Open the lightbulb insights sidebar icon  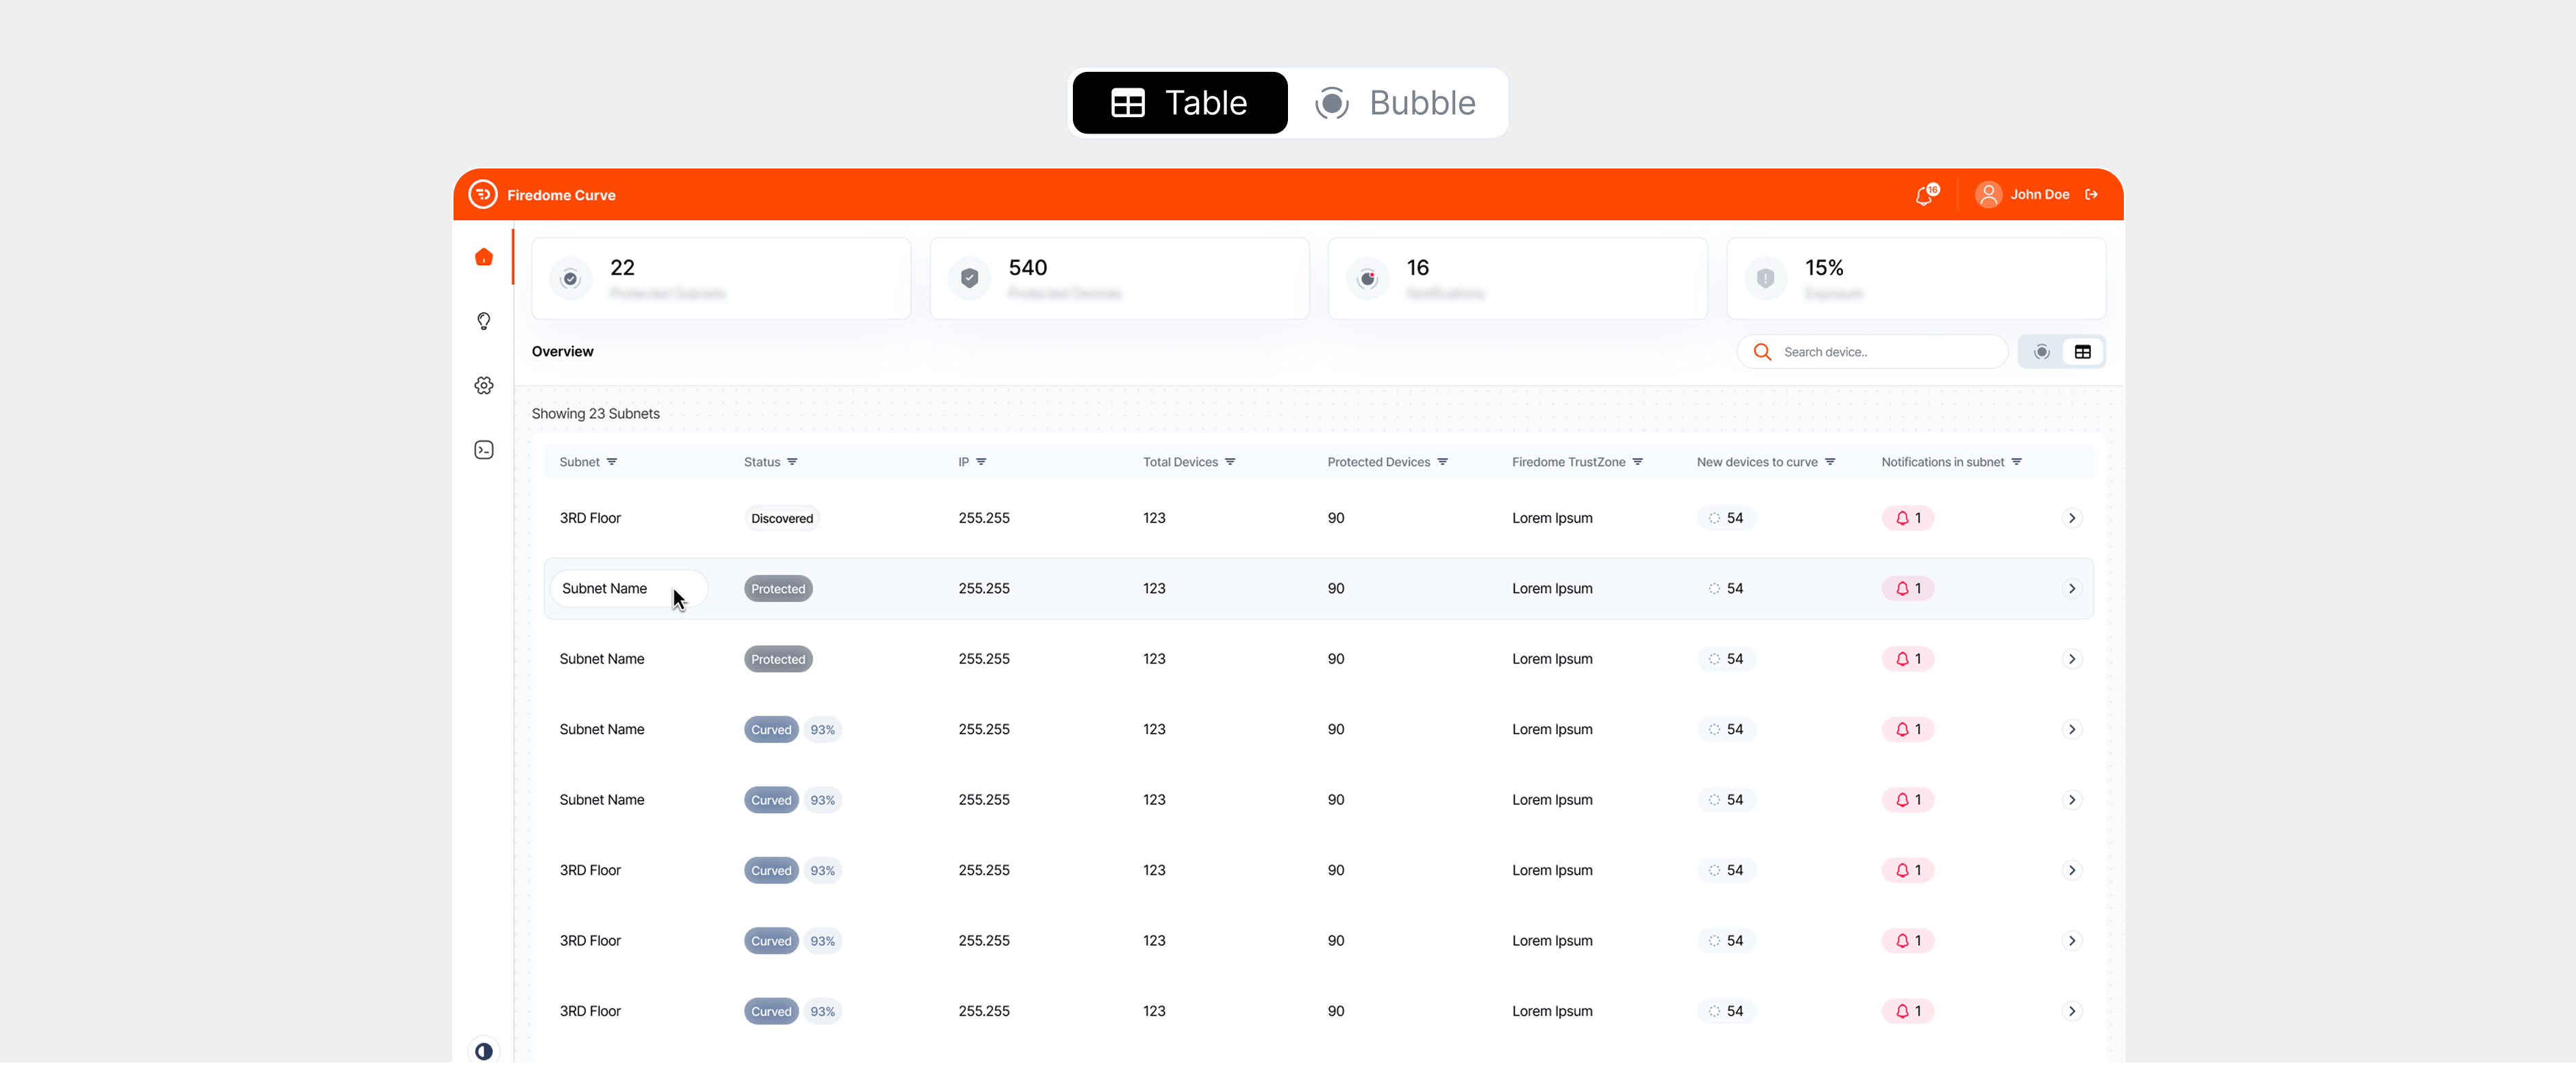[x=484, y=321]
